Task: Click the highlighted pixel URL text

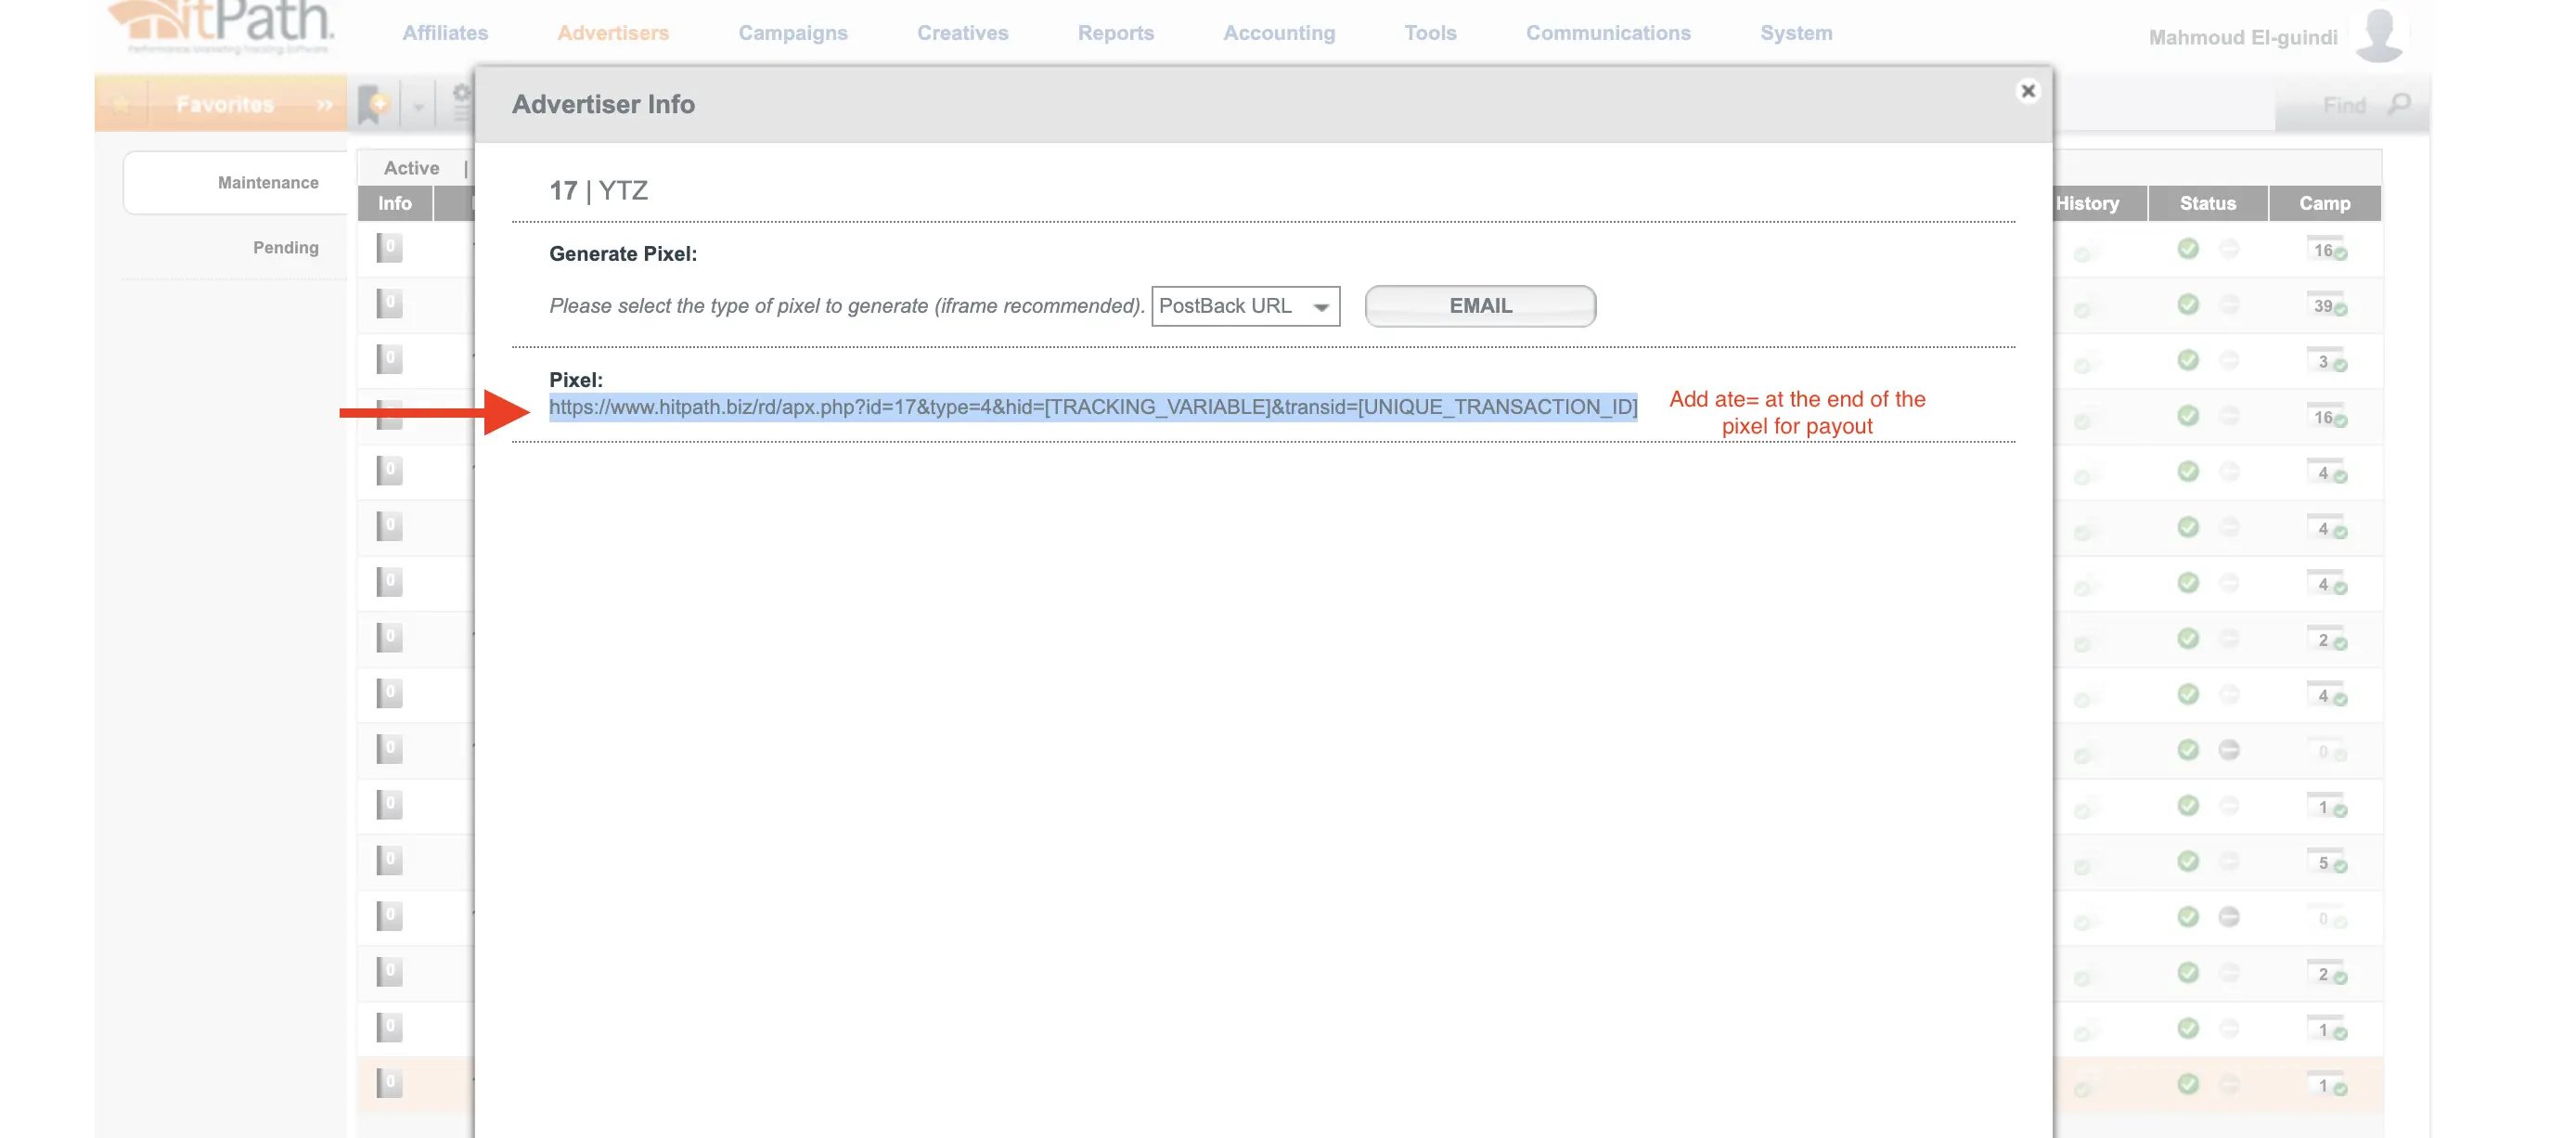Action: click(1092, 407)
